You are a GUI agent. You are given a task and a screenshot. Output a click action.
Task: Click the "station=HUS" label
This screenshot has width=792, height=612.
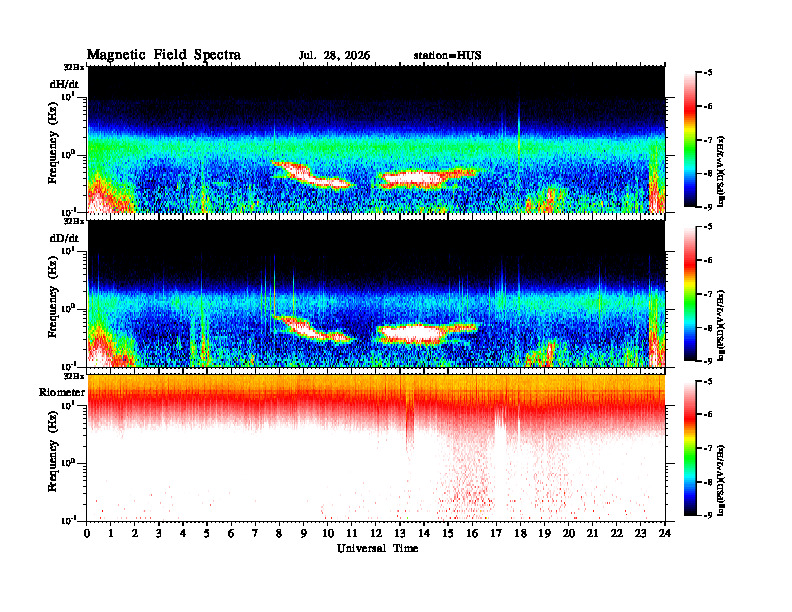coord(448,56)
